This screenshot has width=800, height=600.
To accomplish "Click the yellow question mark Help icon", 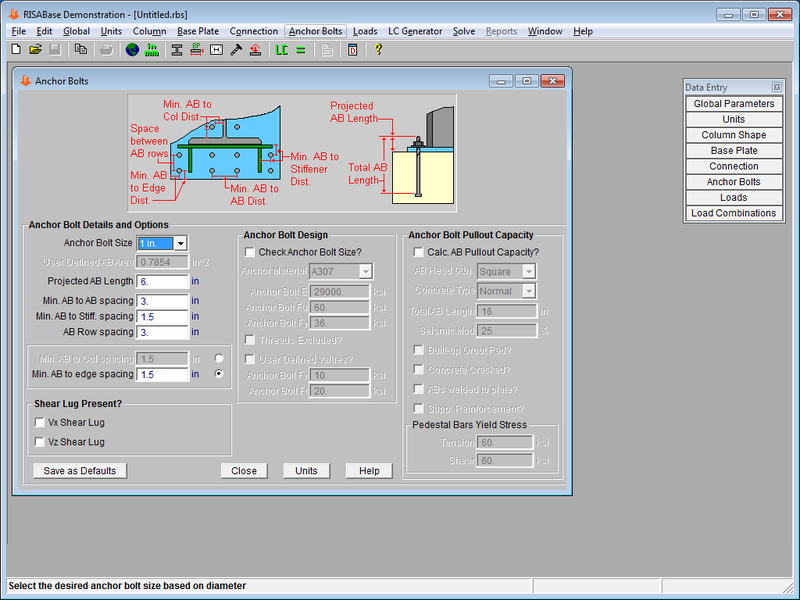I will pyautogui.click(x=378, y=49).
